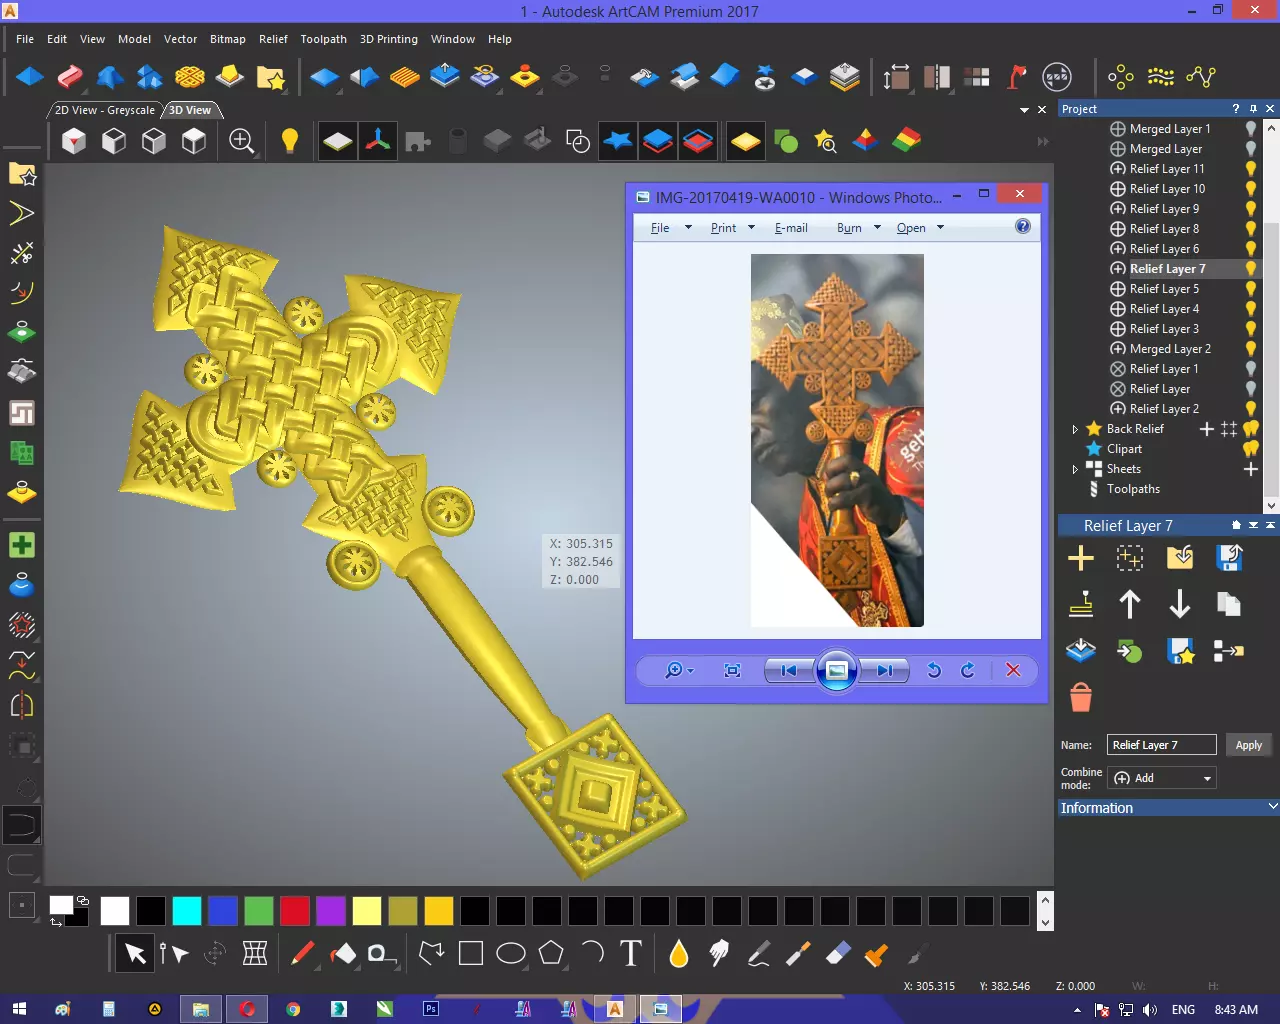
Task: Toggle visibility bulb of Relief Layer 3
Action: tap(1250, 329)
